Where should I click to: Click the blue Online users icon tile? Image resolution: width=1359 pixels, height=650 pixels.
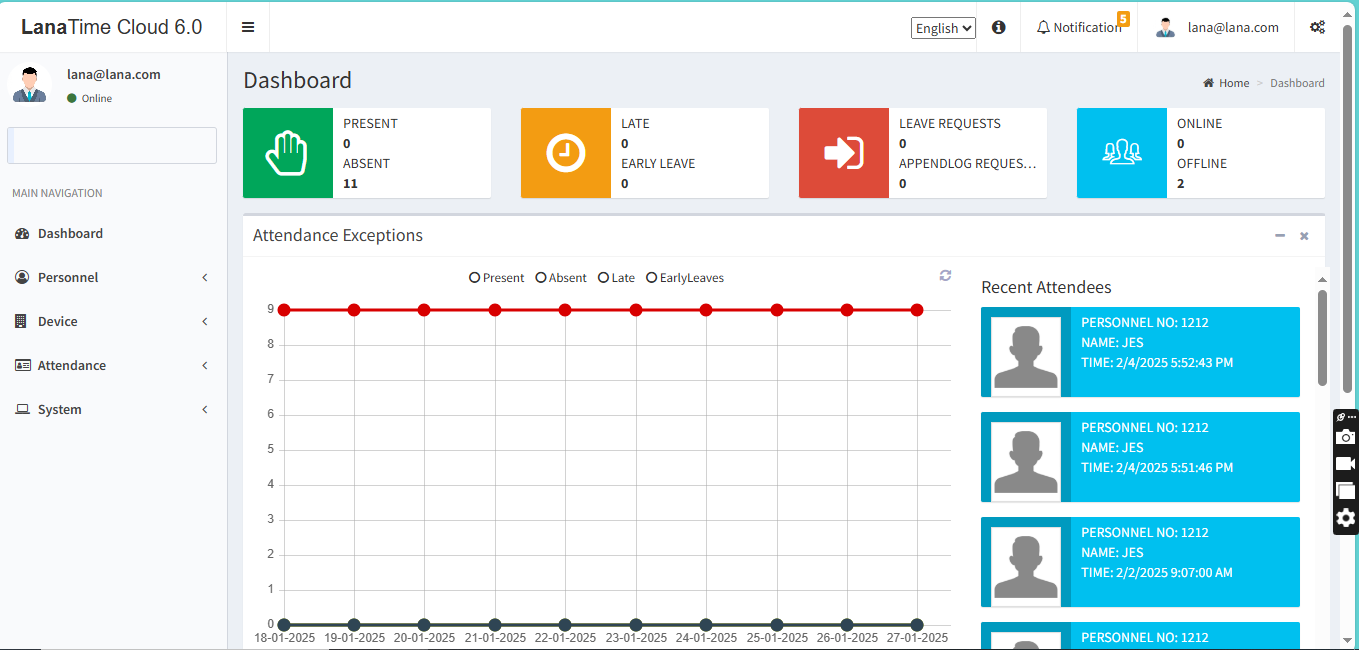pos(1122,153)
